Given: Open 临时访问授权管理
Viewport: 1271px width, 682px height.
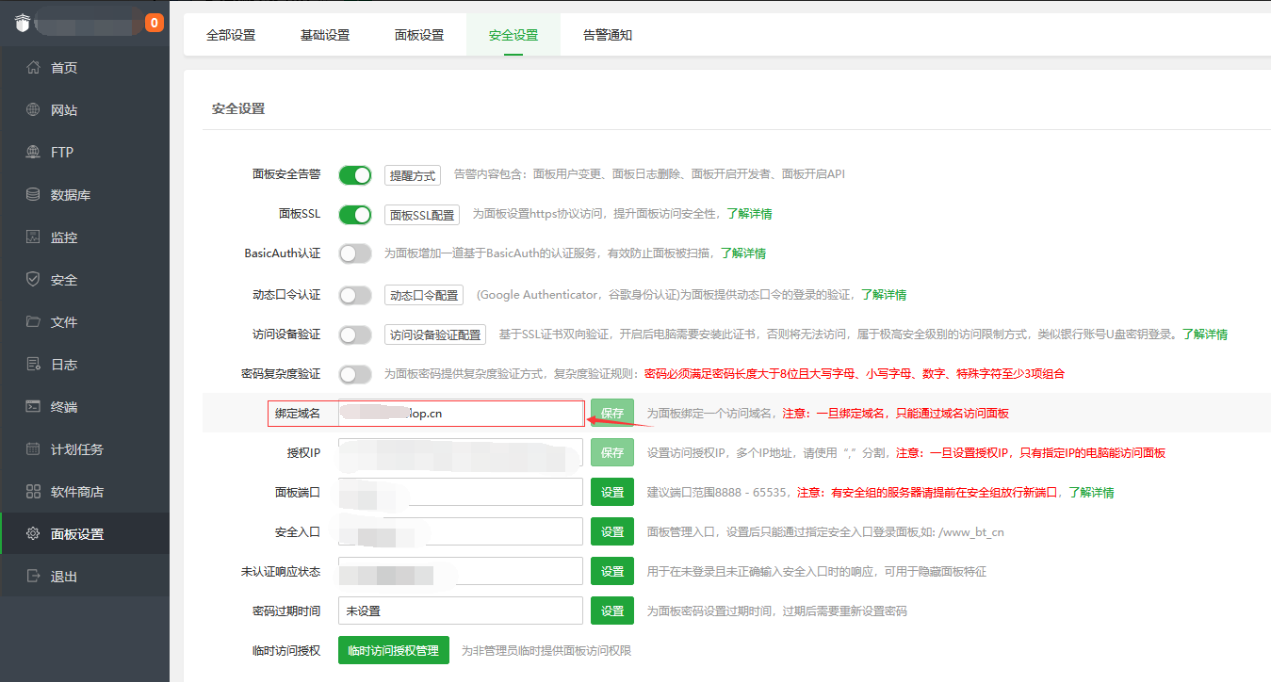Looking at the screenshot, I should [393, 650].
